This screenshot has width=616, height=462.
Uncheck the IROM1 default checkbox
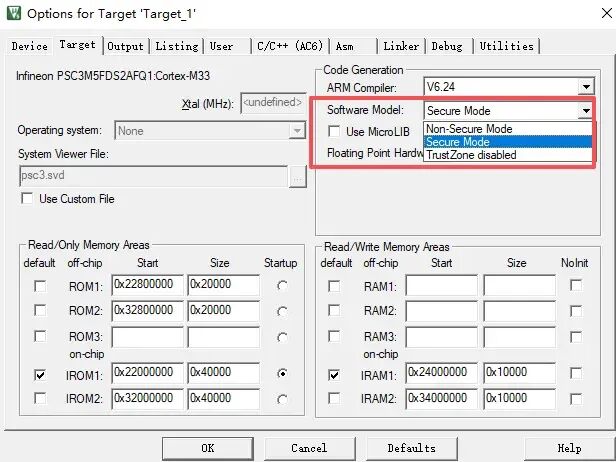40,375
